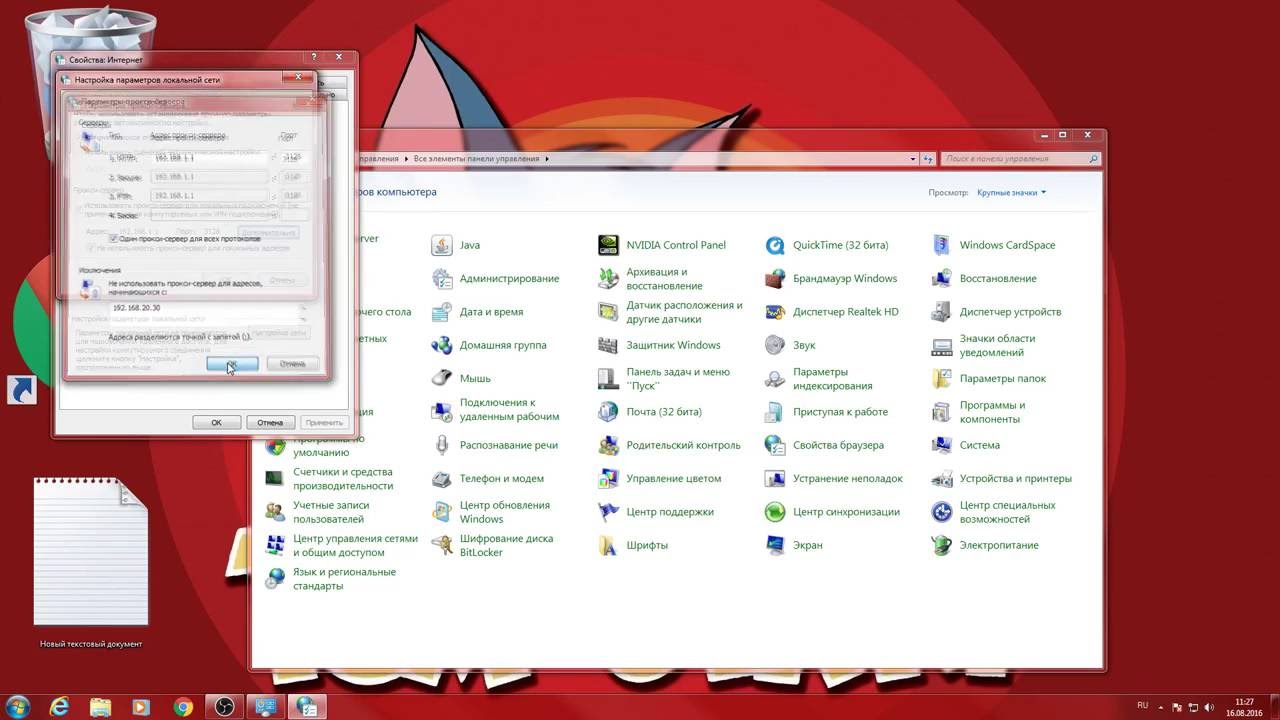Open Устранение неполадок item
Viewport: 1280px width, 720px height.
point(834,478)
